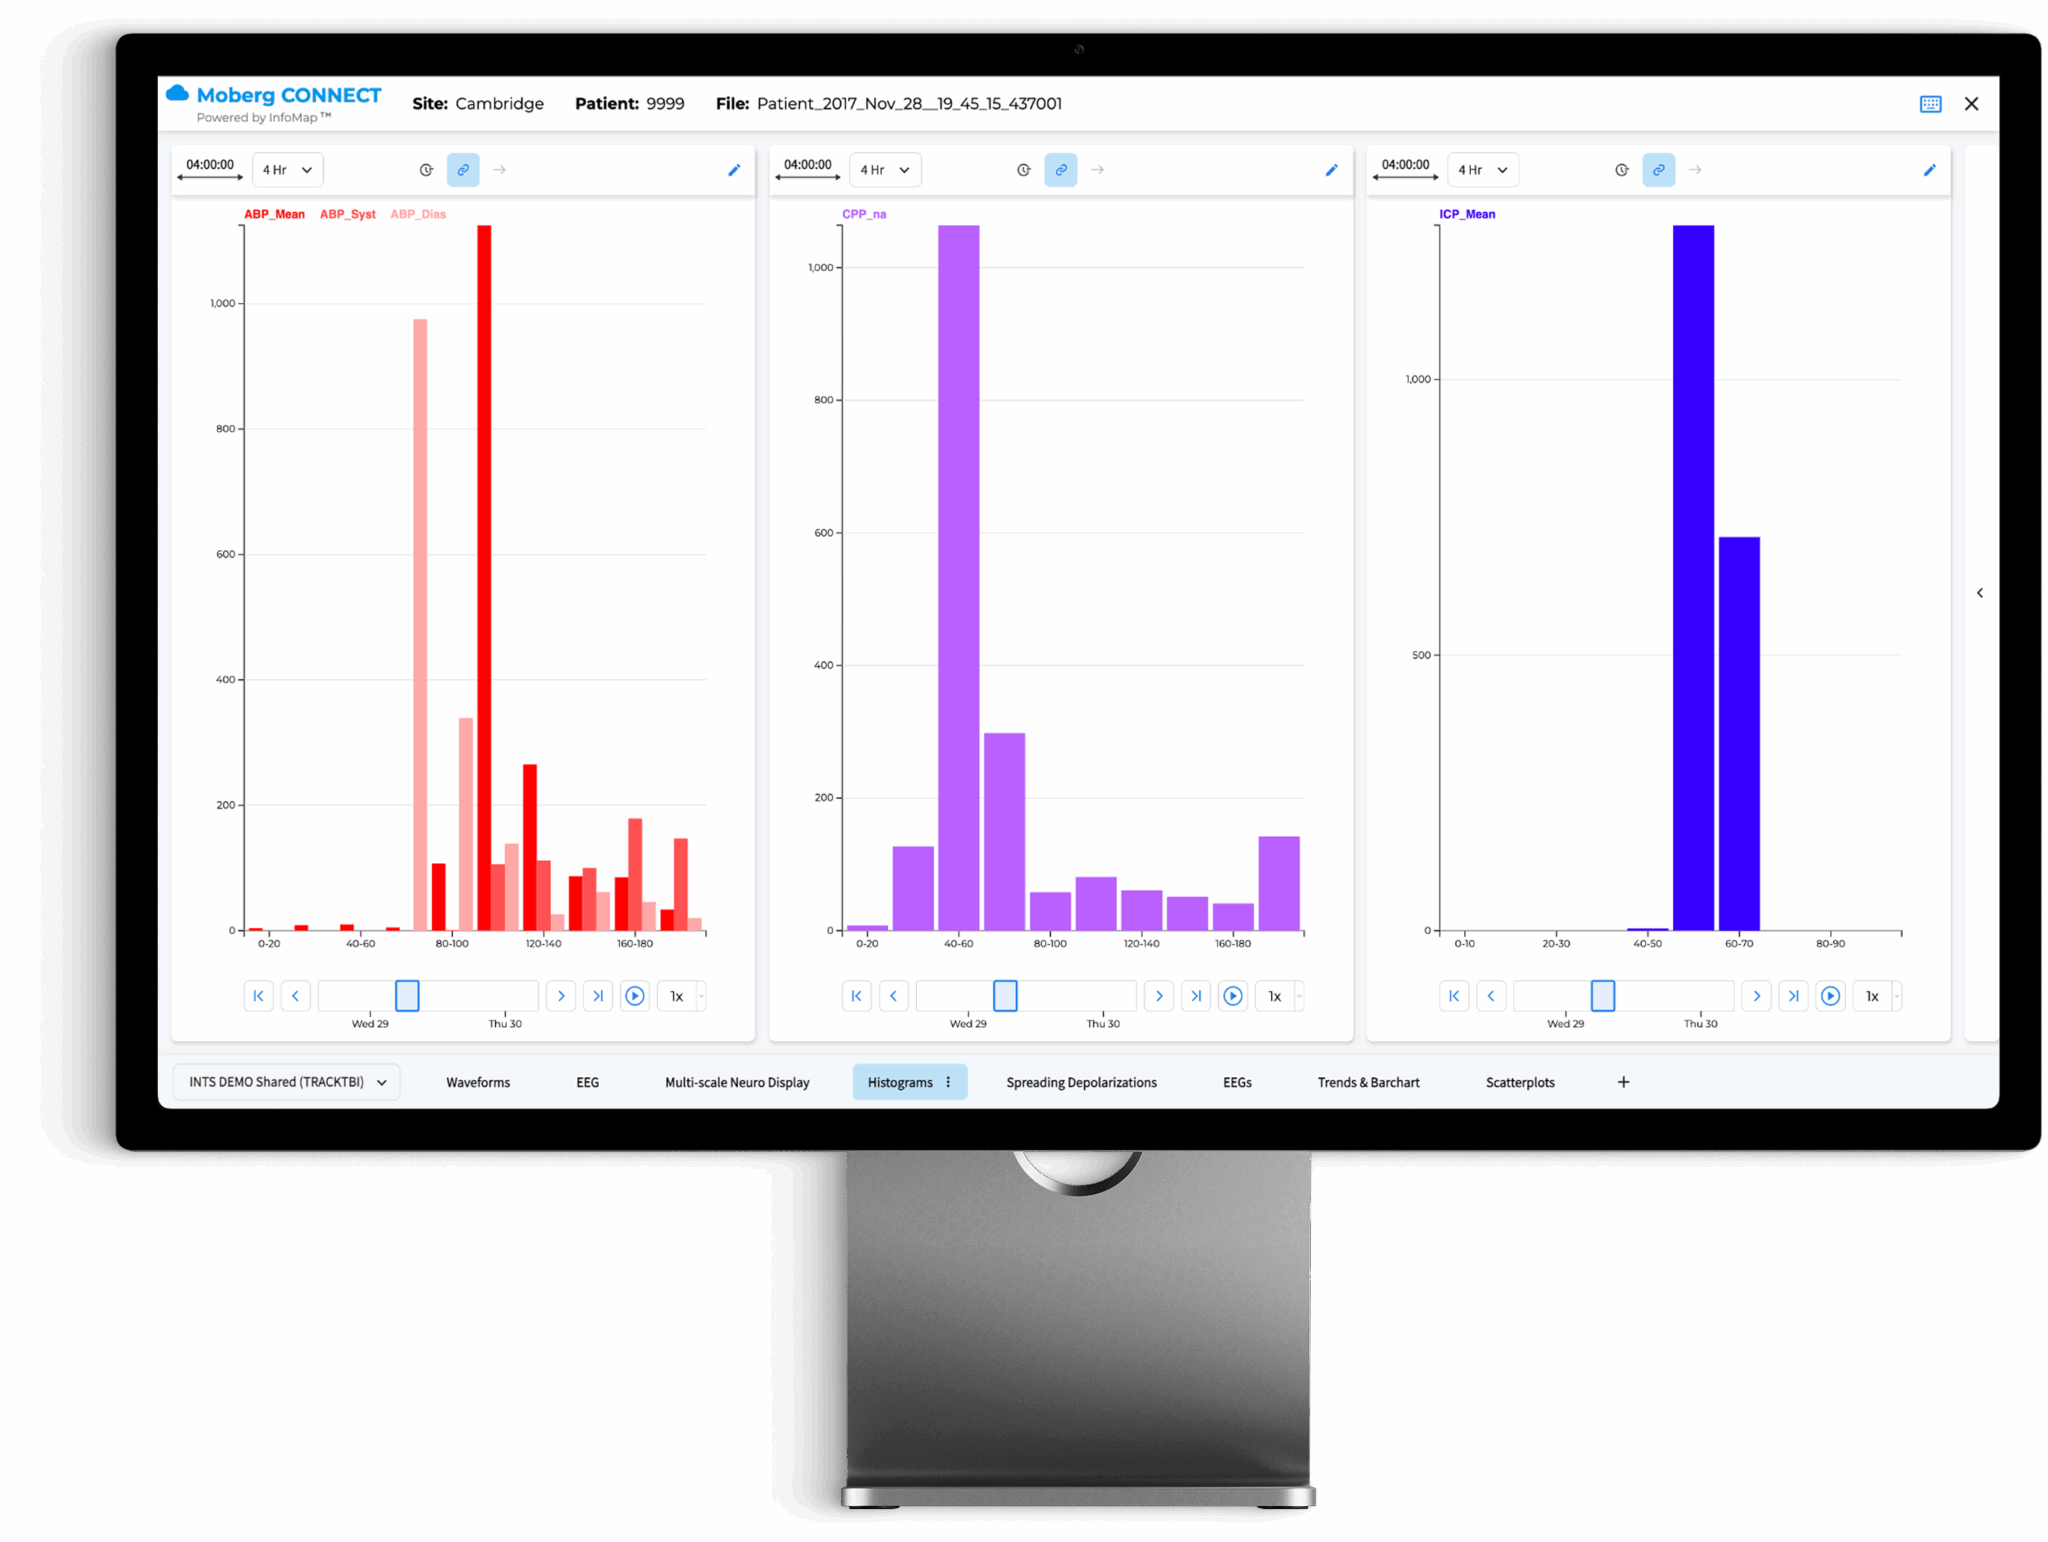This screenshot has height=1542, width=2048.
Task: Play playback on the ICP_Mean panel
Action: (x=1831, y=996)
